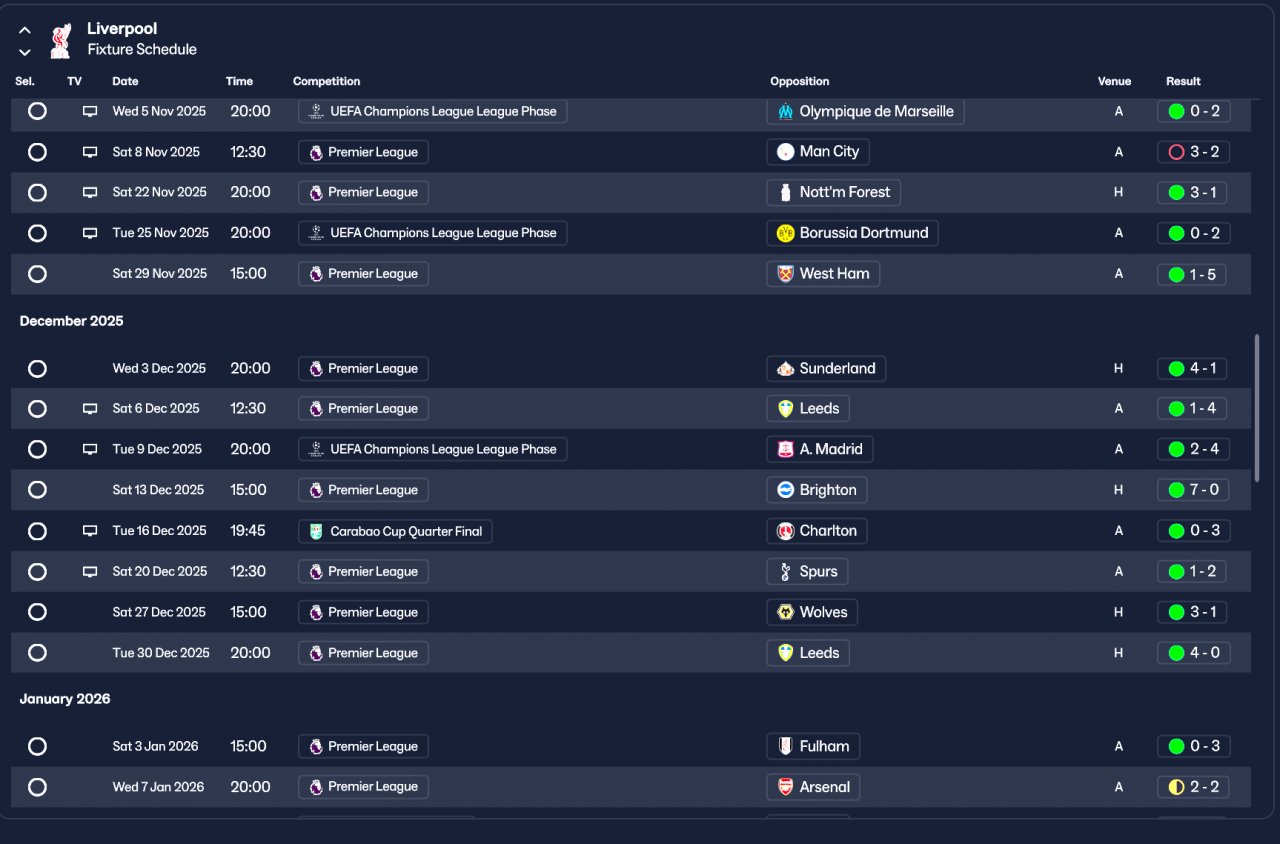This screenshot has height=844, width=1280.
Task: Click TV icon for Man City match
Action: click(x=90, y=152)
